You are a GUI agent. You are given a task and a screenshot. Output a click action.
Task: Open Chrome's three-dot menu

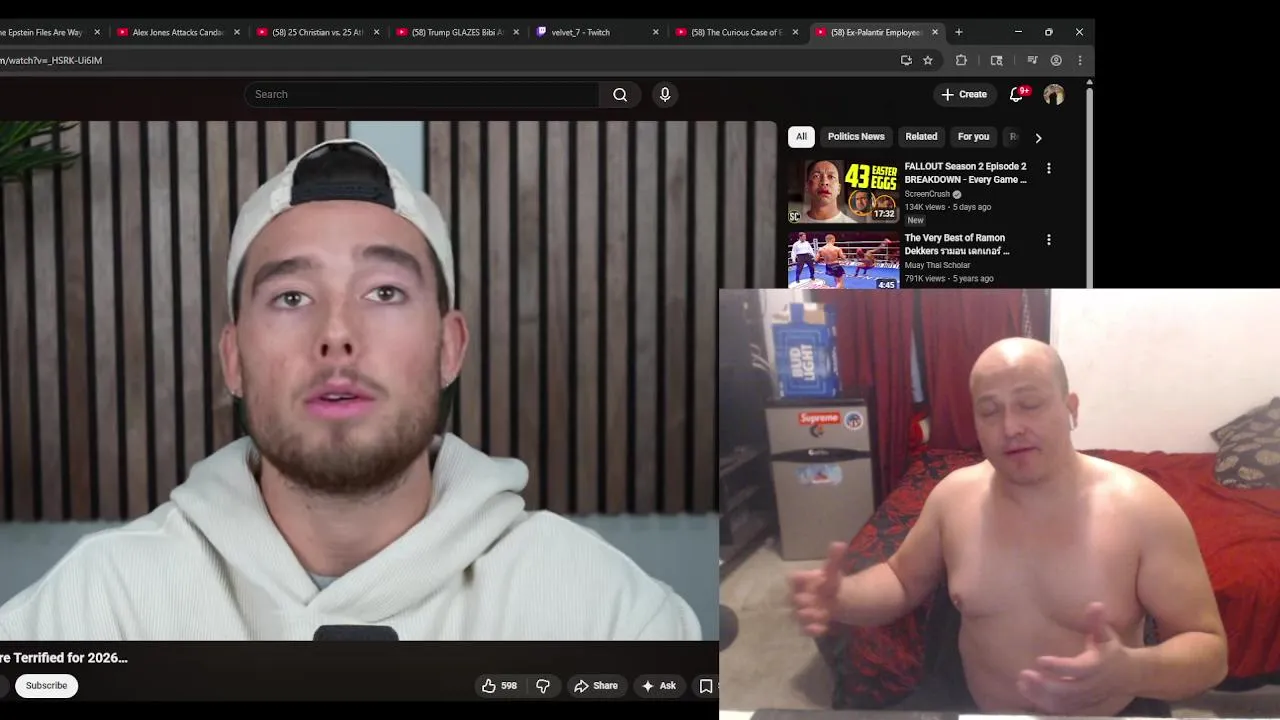click(x=1080, y=60)
